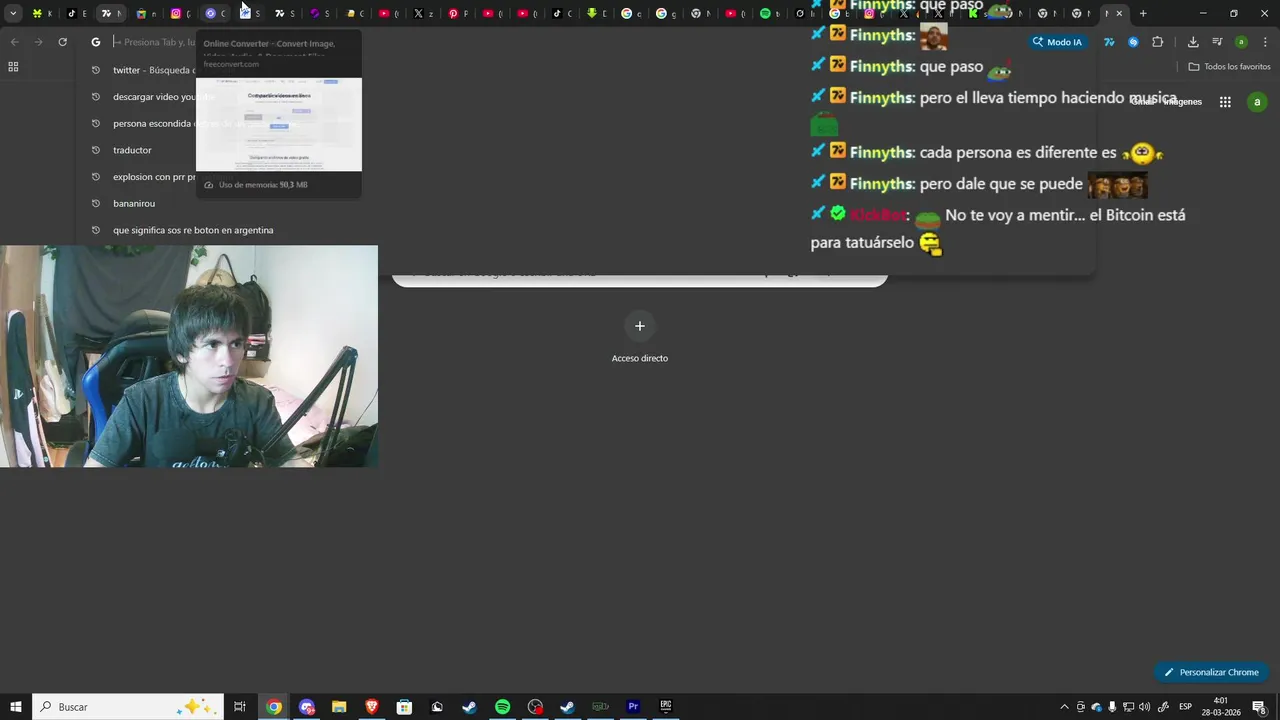Open first Steam icon in taskbar
Viewport: 1280px width, 720px height.
pos(469,707)
